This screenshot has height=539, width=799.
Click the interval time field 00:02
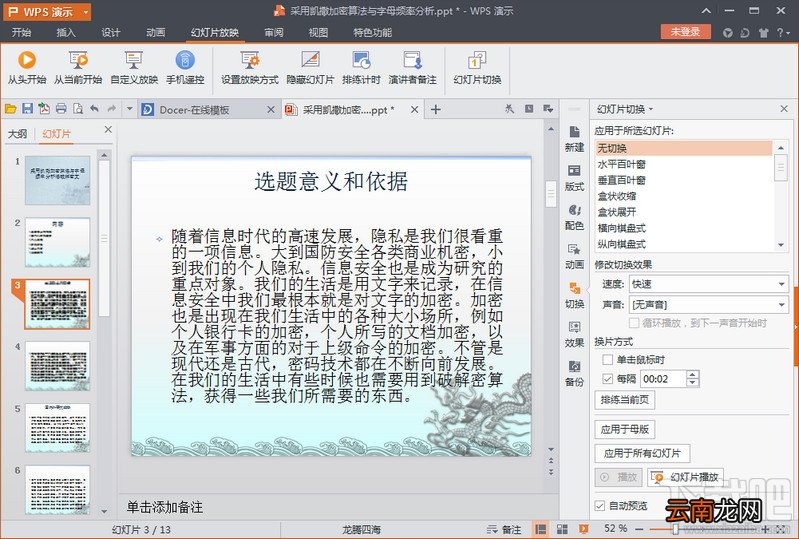tap(663, 379)
